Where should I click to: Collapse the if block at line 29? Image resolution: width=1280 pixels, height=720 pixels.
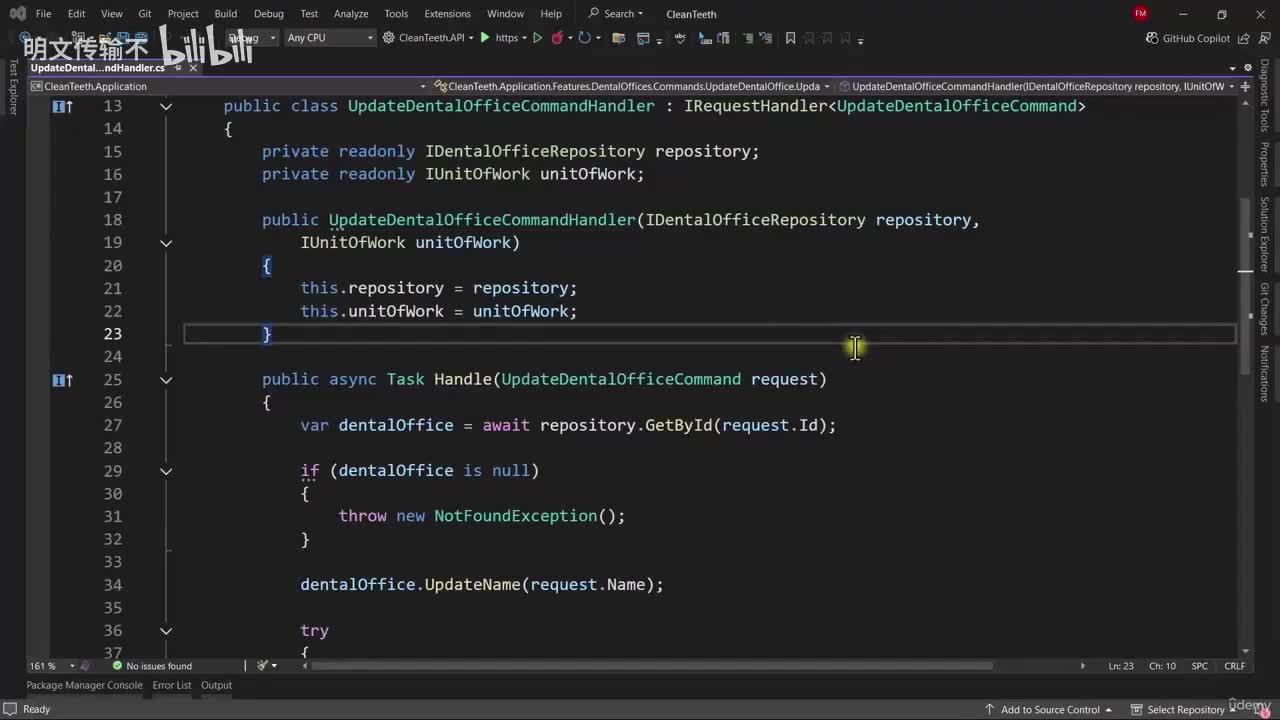[166, 471]
